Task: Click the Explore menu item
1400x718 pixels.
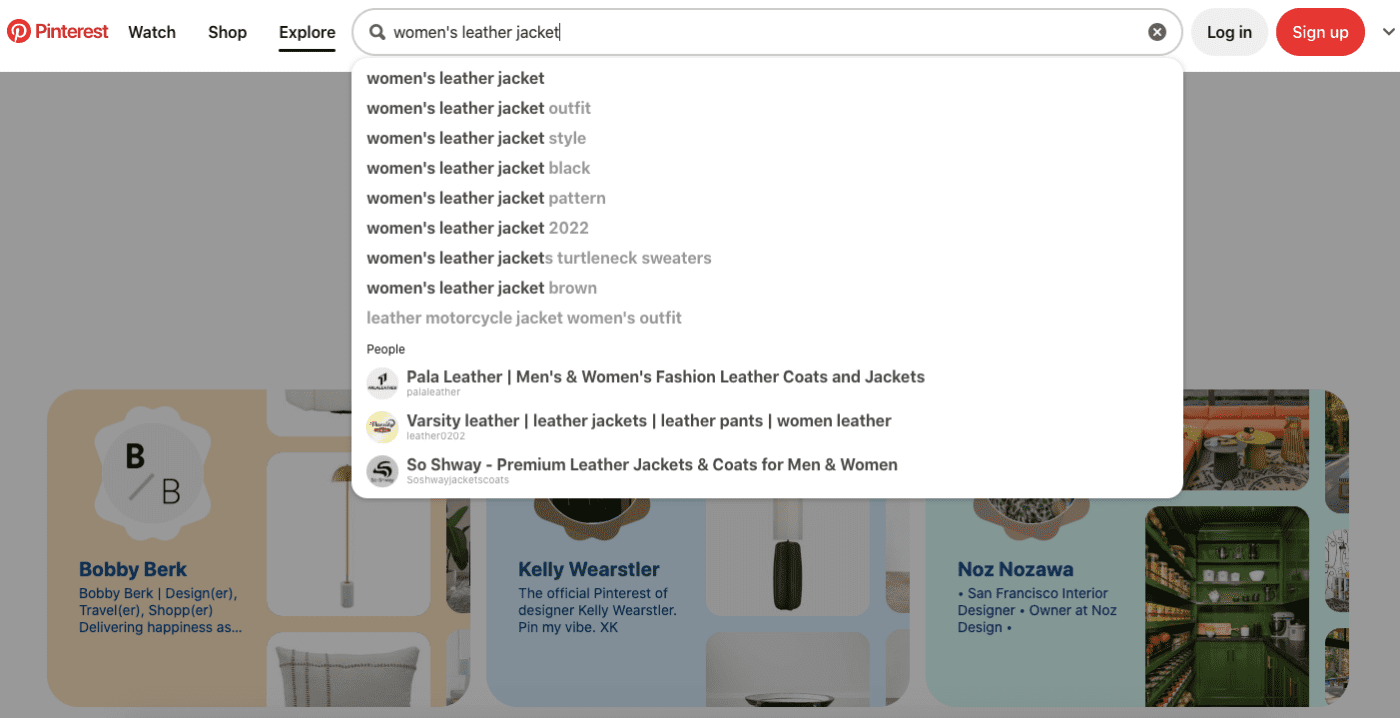Action: click(x=306, y=31)
